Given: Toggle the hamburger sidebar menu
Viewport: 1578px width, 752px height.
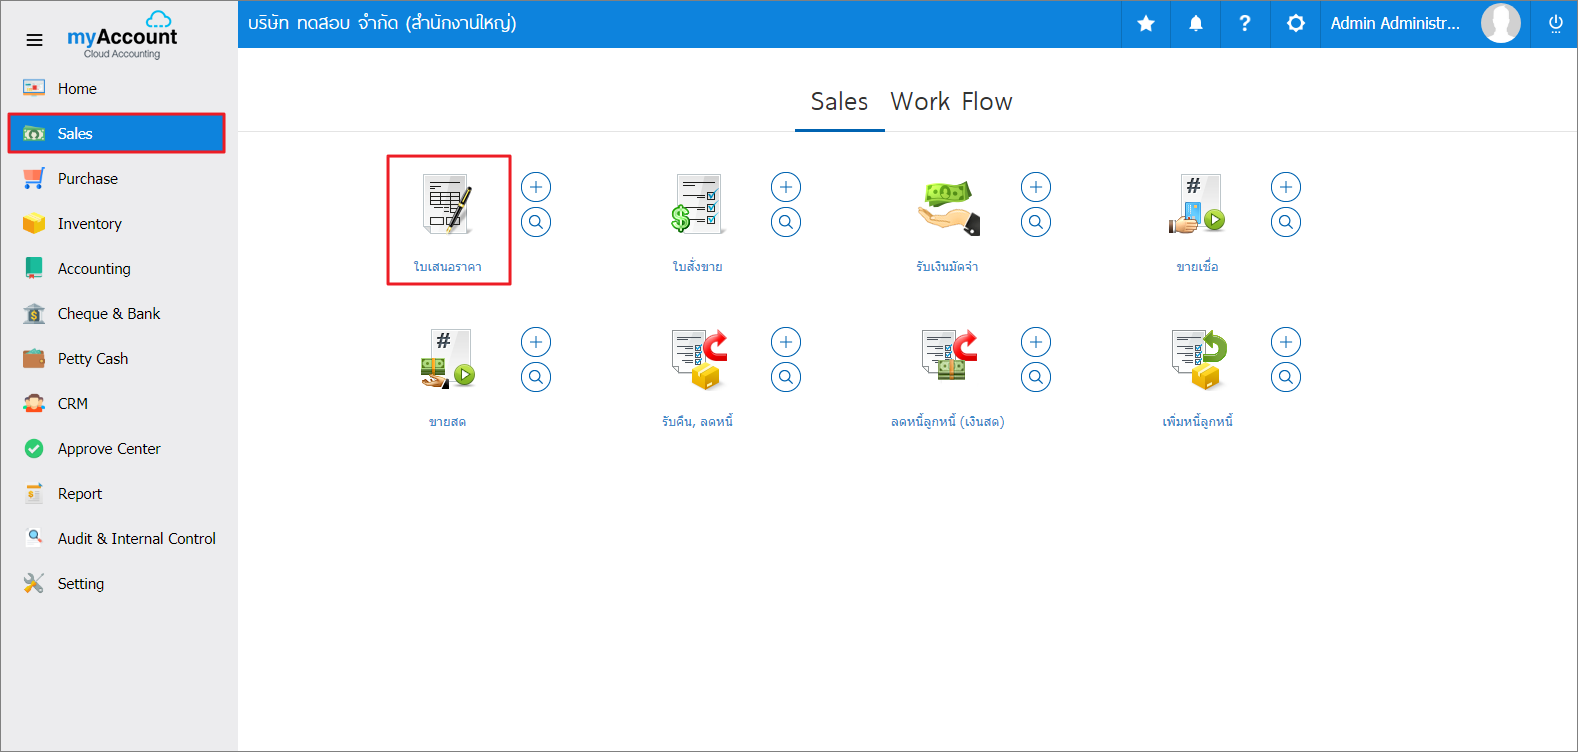Looking at the screenshot, I should coord(34,40).
